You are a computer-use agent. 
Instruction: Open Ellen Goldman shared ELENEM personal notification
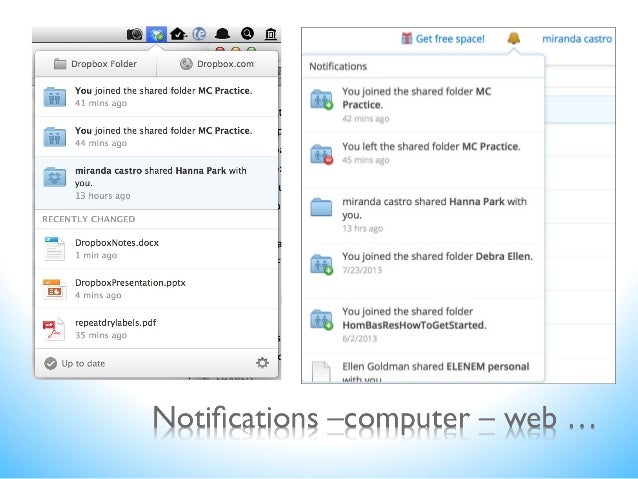coord(423,368)
